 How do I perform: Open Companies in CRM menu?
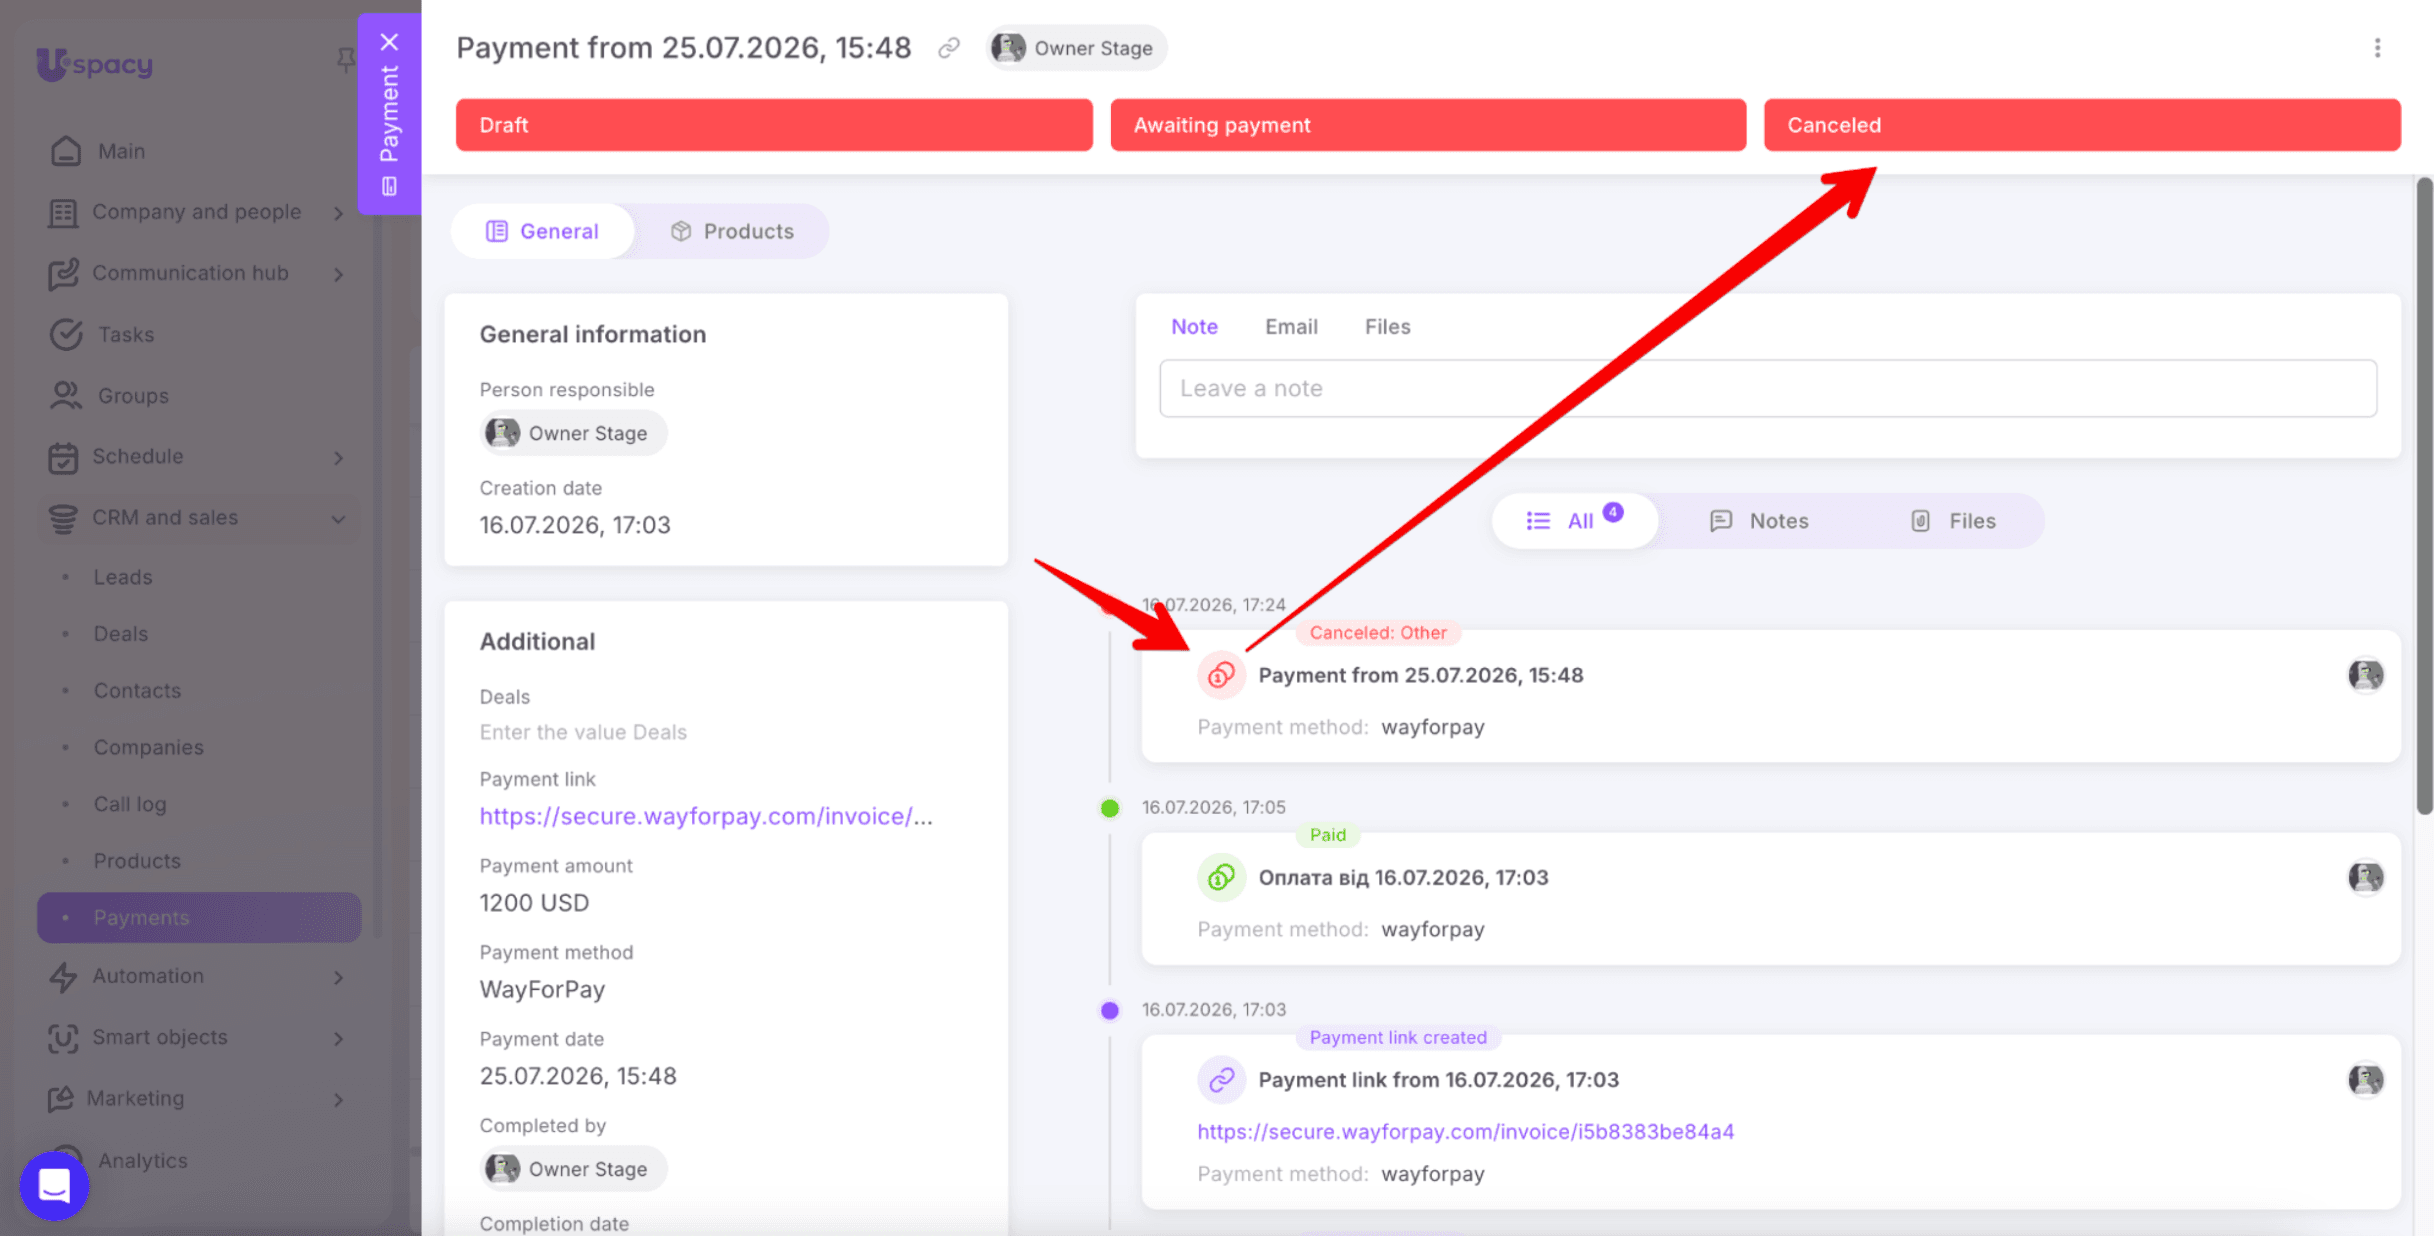(149, 748)
